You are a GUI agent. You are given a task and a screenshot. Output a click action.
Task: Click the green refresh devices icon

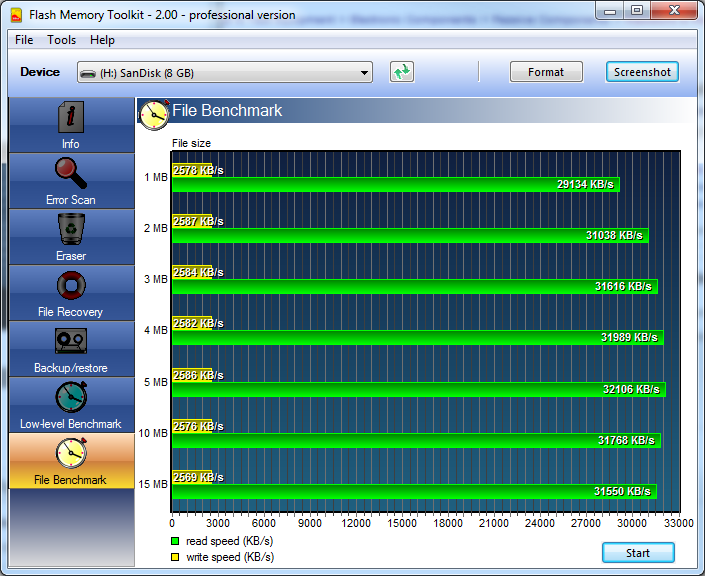point(402,72)
